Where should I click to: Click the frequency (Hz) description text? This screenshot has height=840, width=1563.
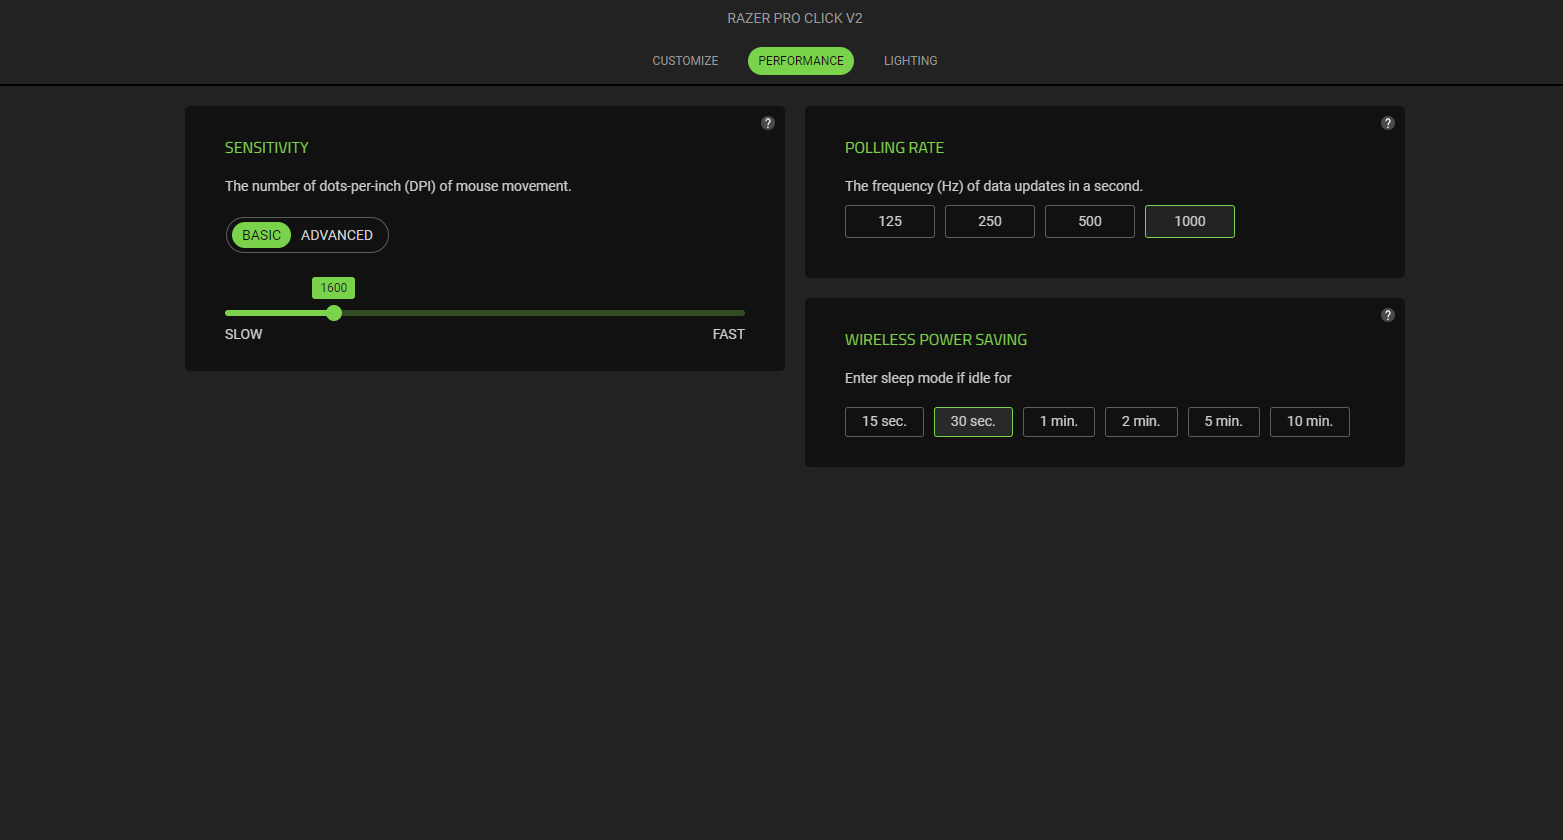point(994,186)
